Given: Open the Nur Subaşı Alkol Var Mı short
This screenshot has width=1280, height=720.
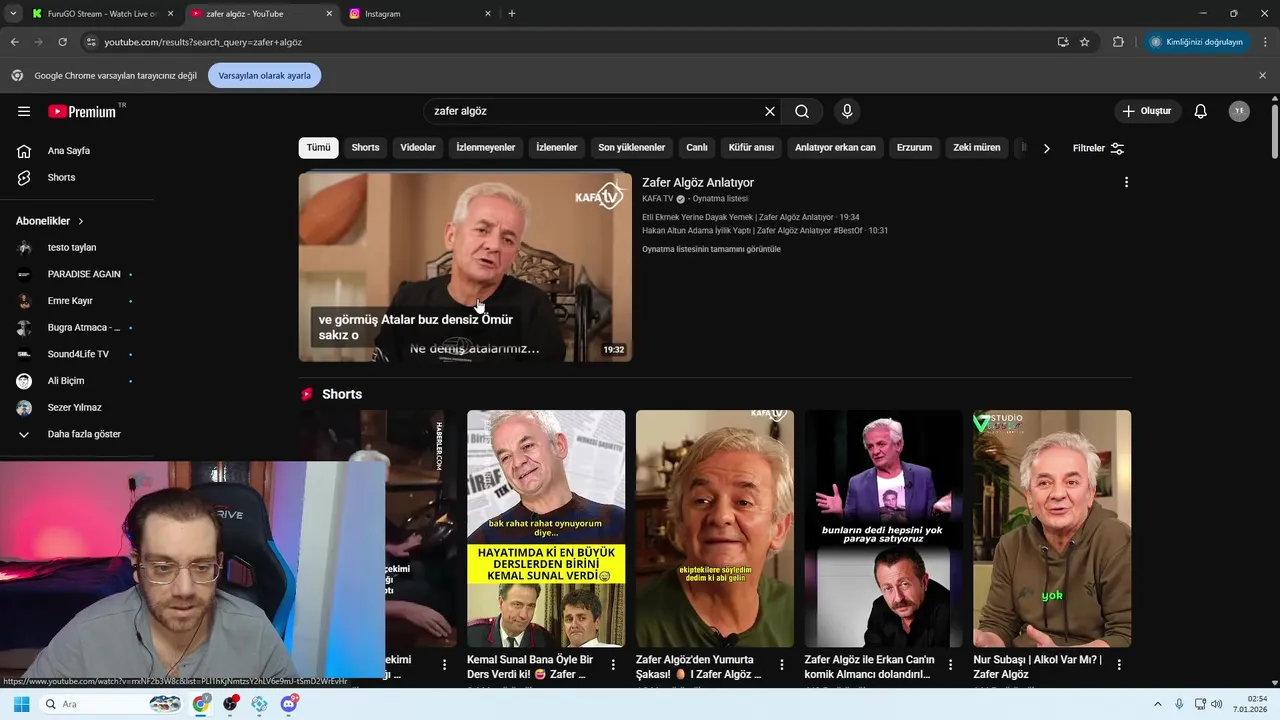Looking at the screenshot, I should point(1052,529).
